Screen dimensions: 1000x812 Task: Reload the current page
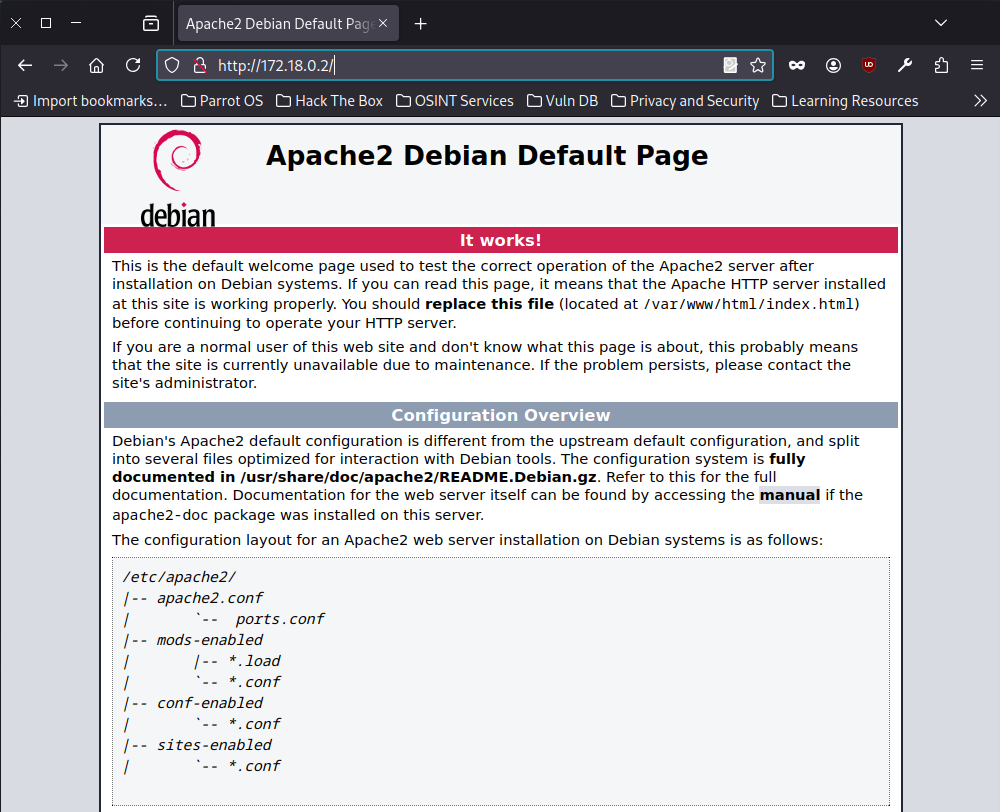(x=132, y=65)
